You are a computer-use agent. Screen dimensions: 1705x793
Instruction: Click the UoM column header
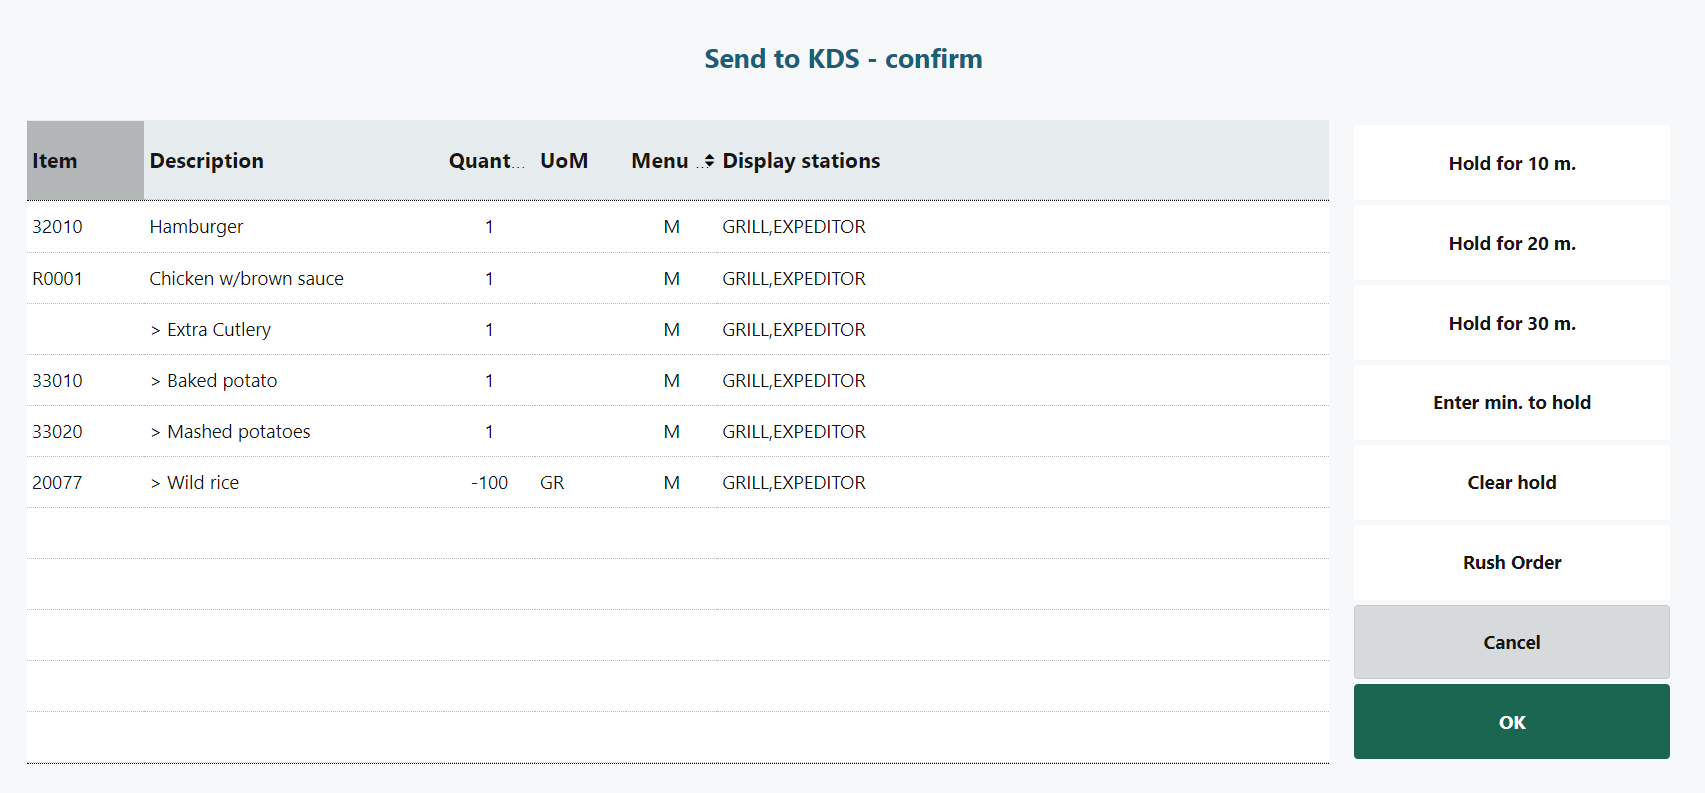point(564,161)
